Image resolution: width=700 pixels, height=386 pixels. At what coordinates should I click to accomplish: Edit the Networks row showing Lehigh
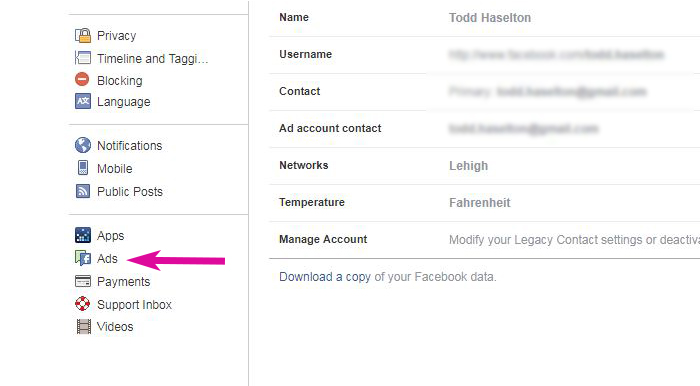[484, 166]
